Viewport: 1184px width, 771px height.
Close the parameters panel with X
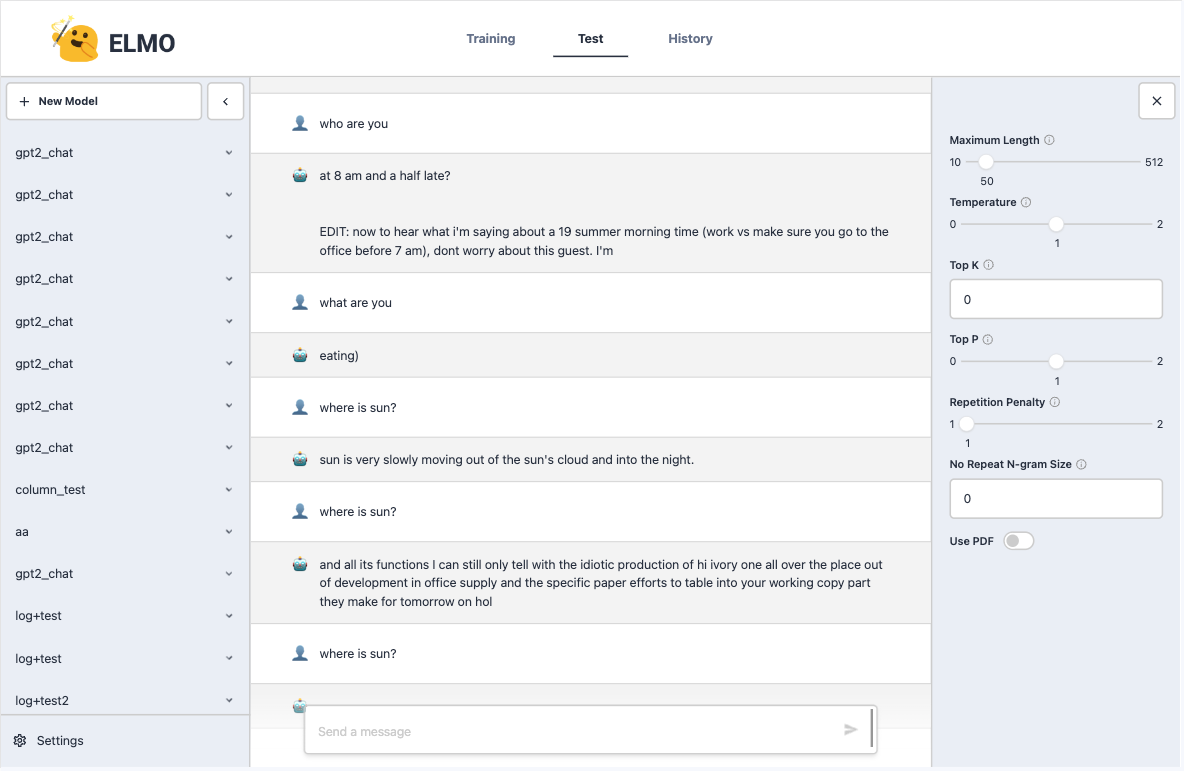click(1156, 101)
